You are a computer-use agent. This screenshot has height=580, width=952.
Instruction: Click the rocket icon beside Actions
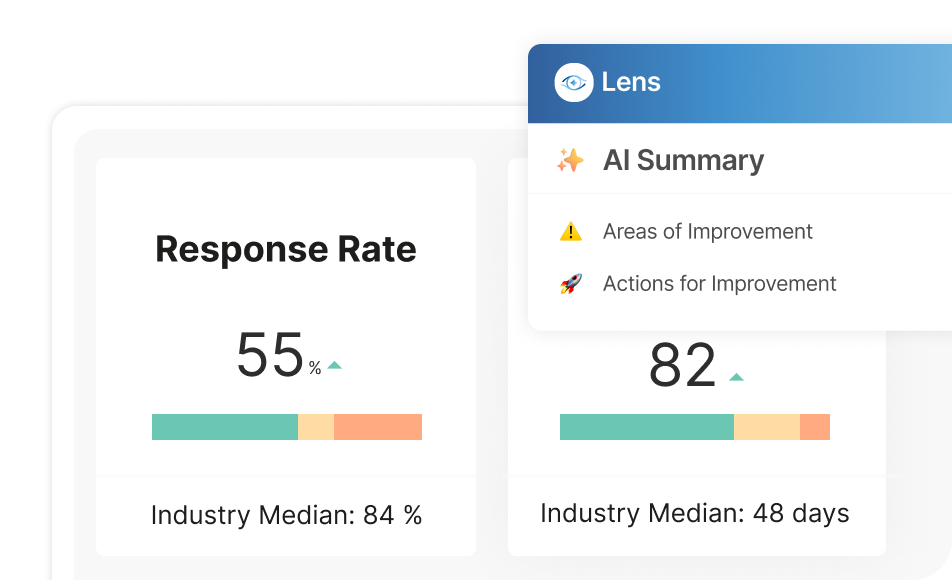tap(571, 284)
